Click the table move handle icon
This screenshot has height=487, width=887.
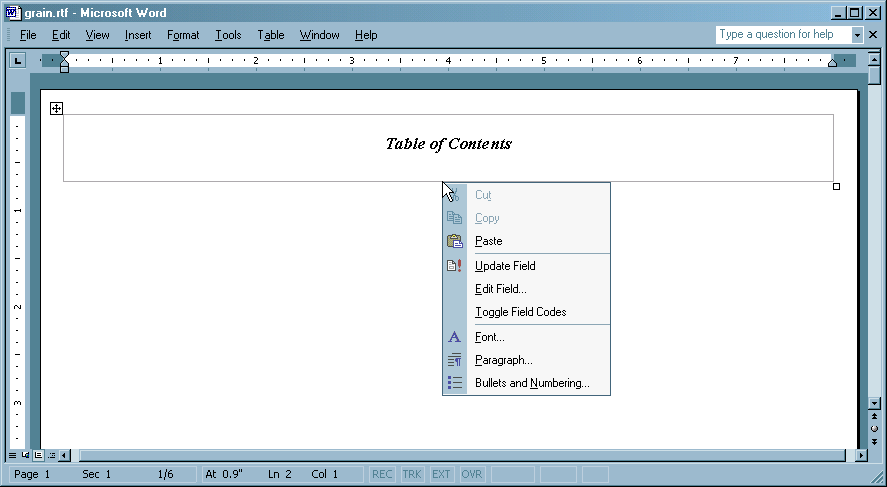[x=56, y=108]
